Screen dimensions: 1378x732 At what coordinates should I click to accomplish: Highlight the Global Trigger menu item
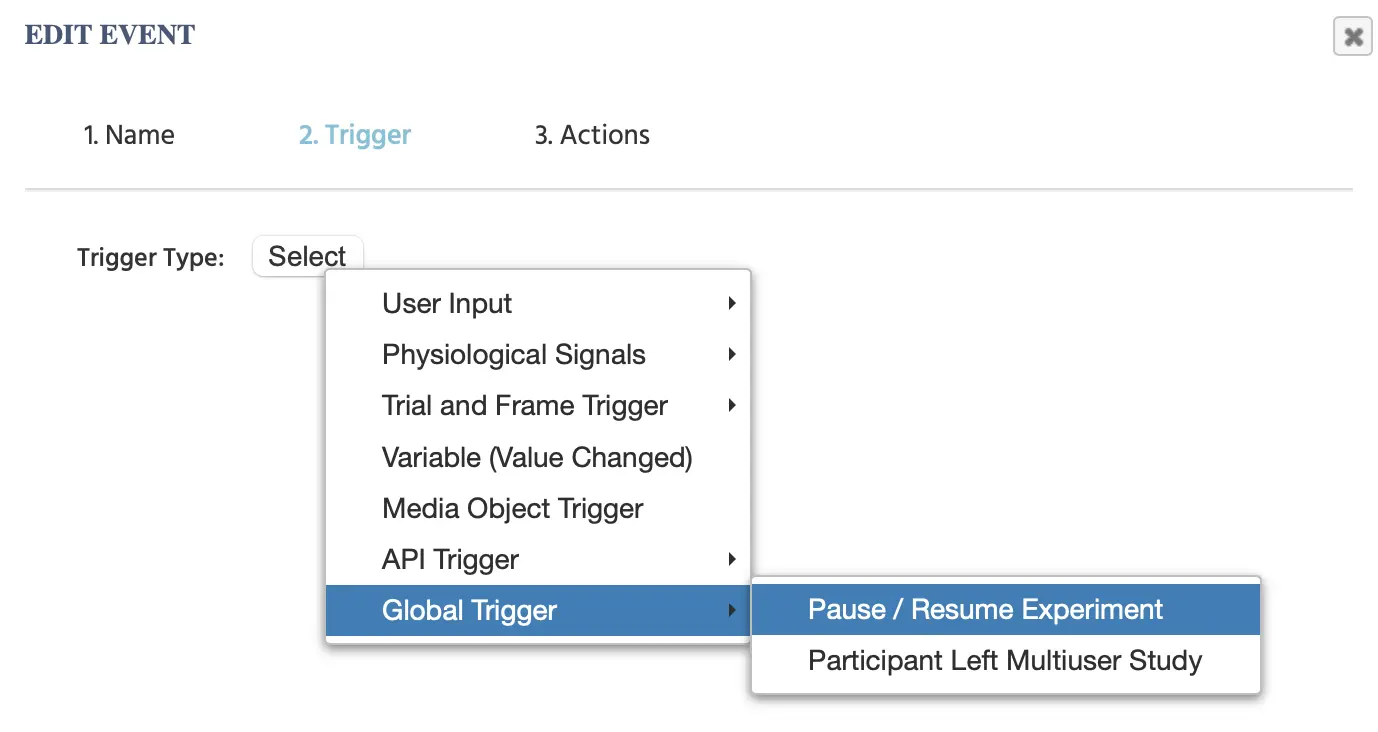(x=469, y=611)
